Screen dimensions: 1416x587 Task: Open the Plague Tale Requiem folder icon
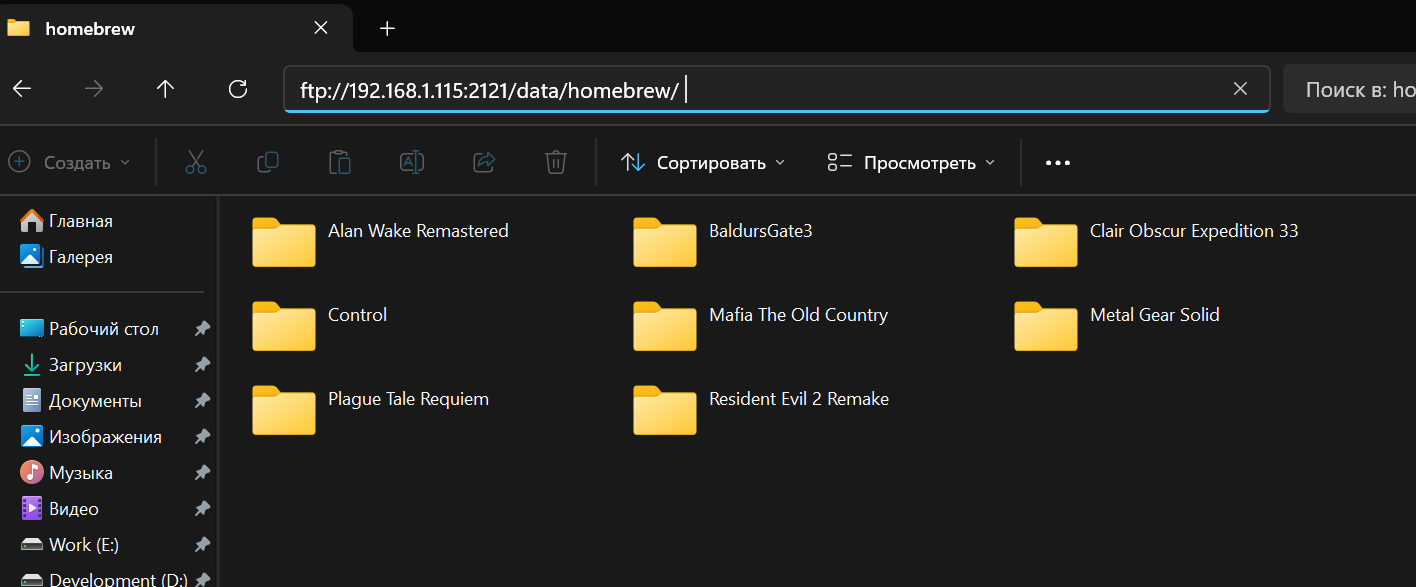(284, 410)
